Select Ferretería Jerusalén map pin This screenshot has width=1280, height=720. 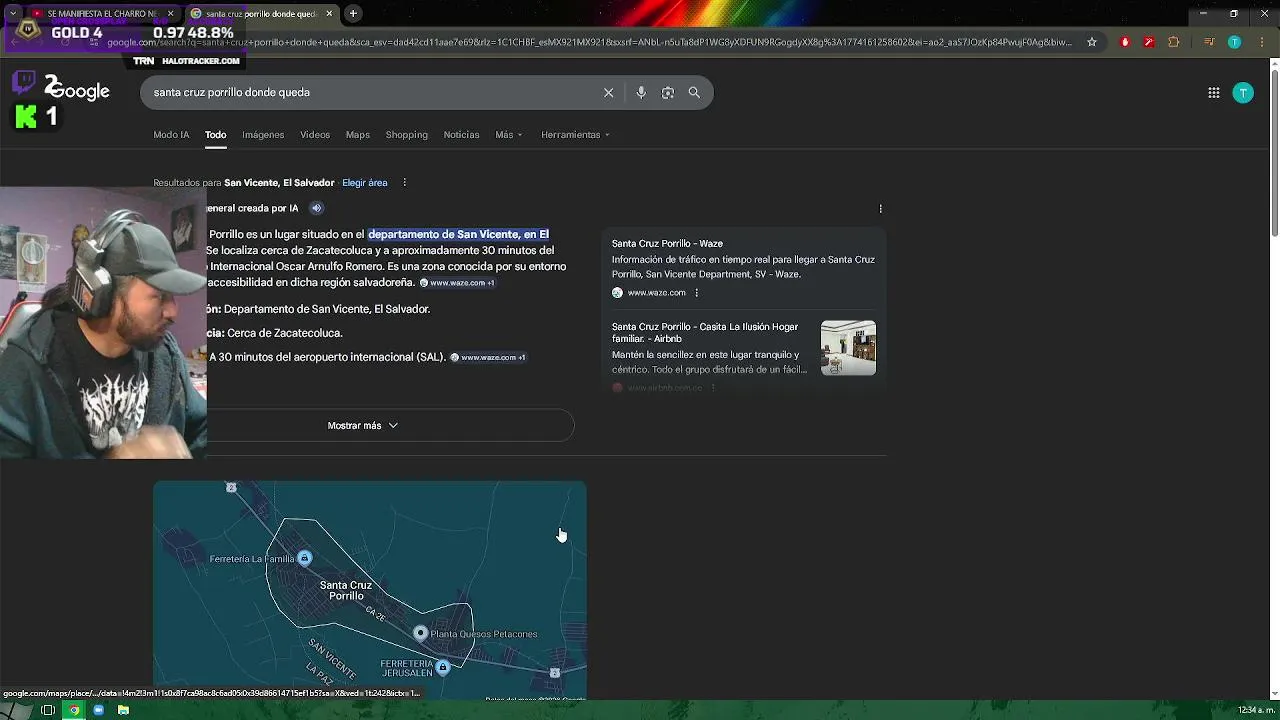click(x=443, y=667)
